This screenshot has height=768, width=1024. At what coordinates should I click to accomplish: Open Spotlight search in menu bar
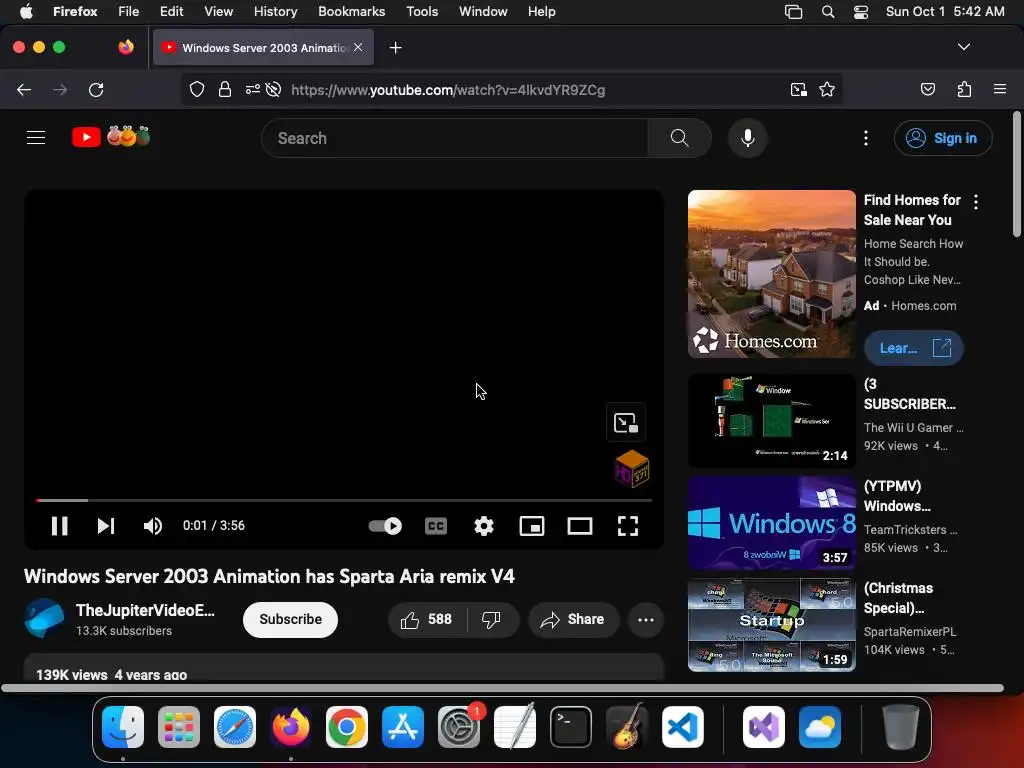tap(827, 12)
